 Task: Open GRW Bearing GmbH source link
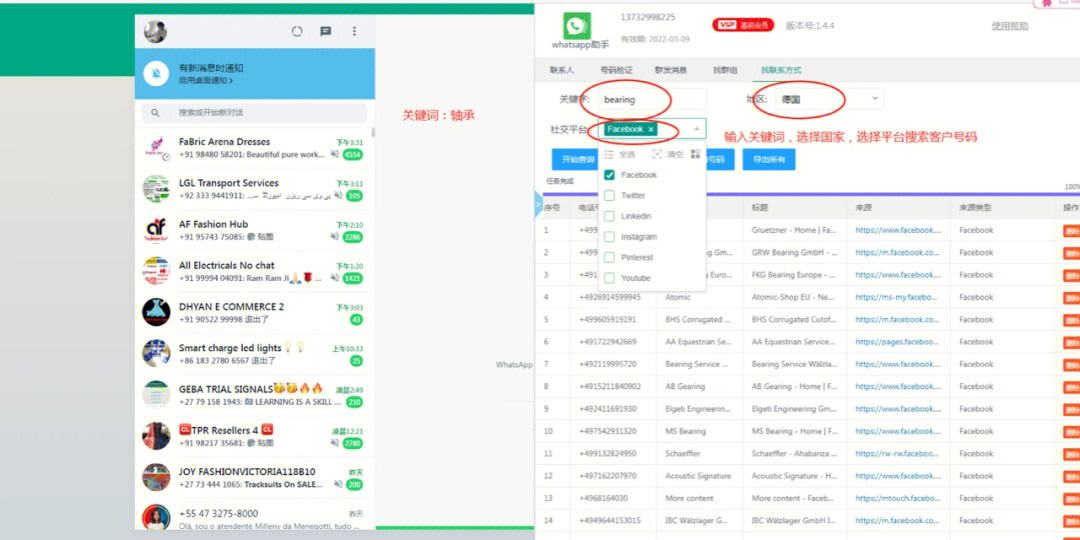tap(897, 253)
